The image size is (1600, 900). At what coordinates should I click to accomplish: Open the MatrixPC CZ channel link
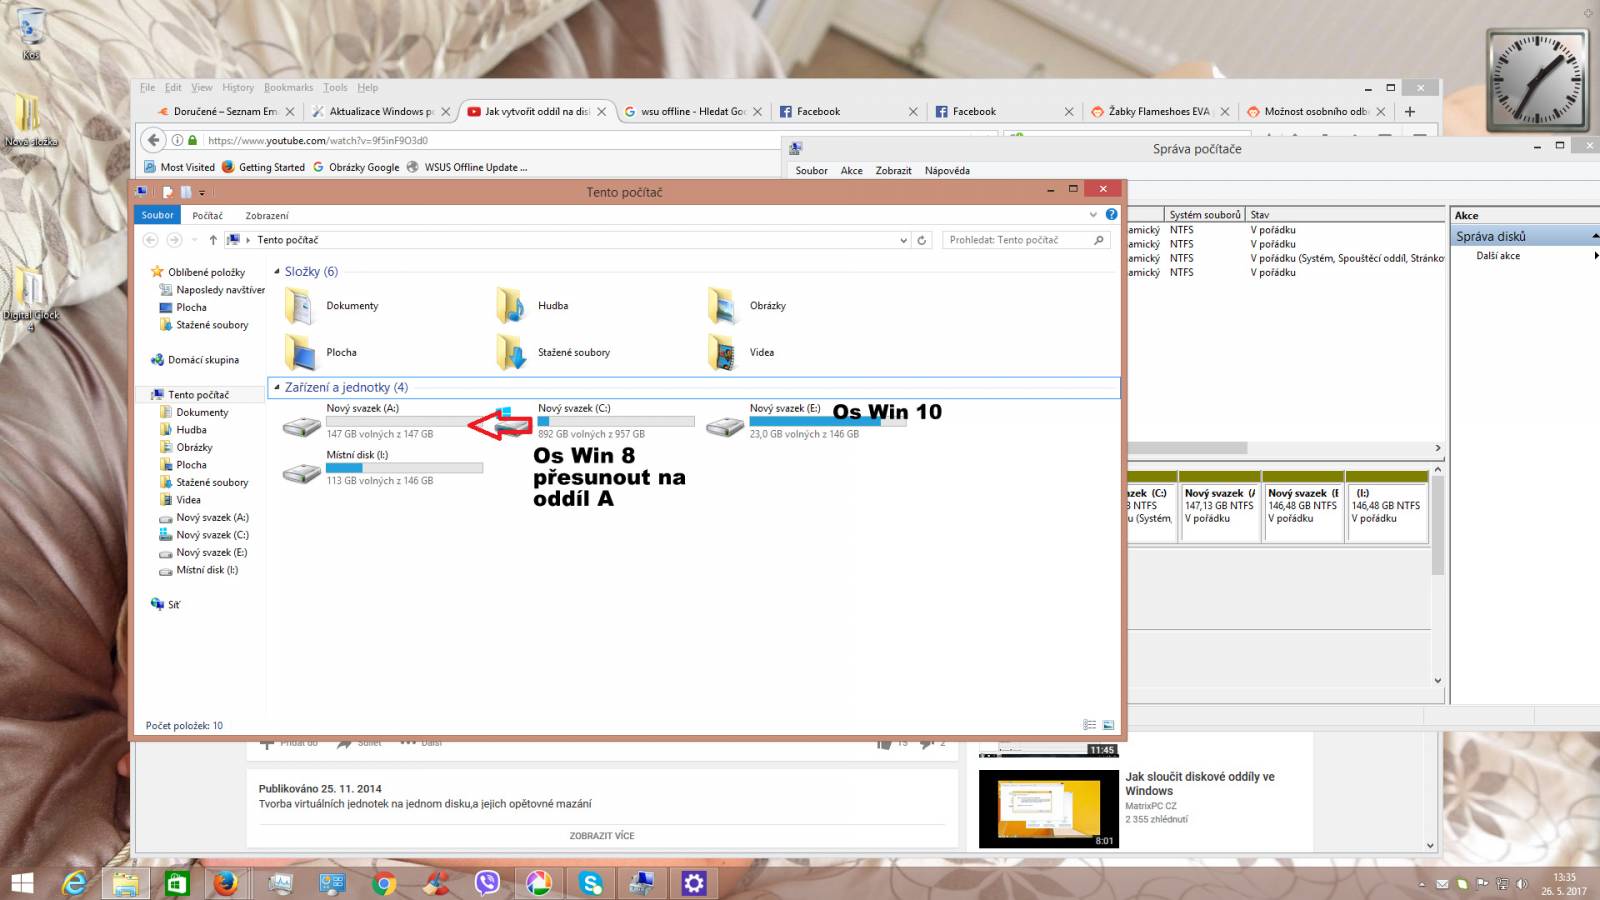coord(1150,806)
